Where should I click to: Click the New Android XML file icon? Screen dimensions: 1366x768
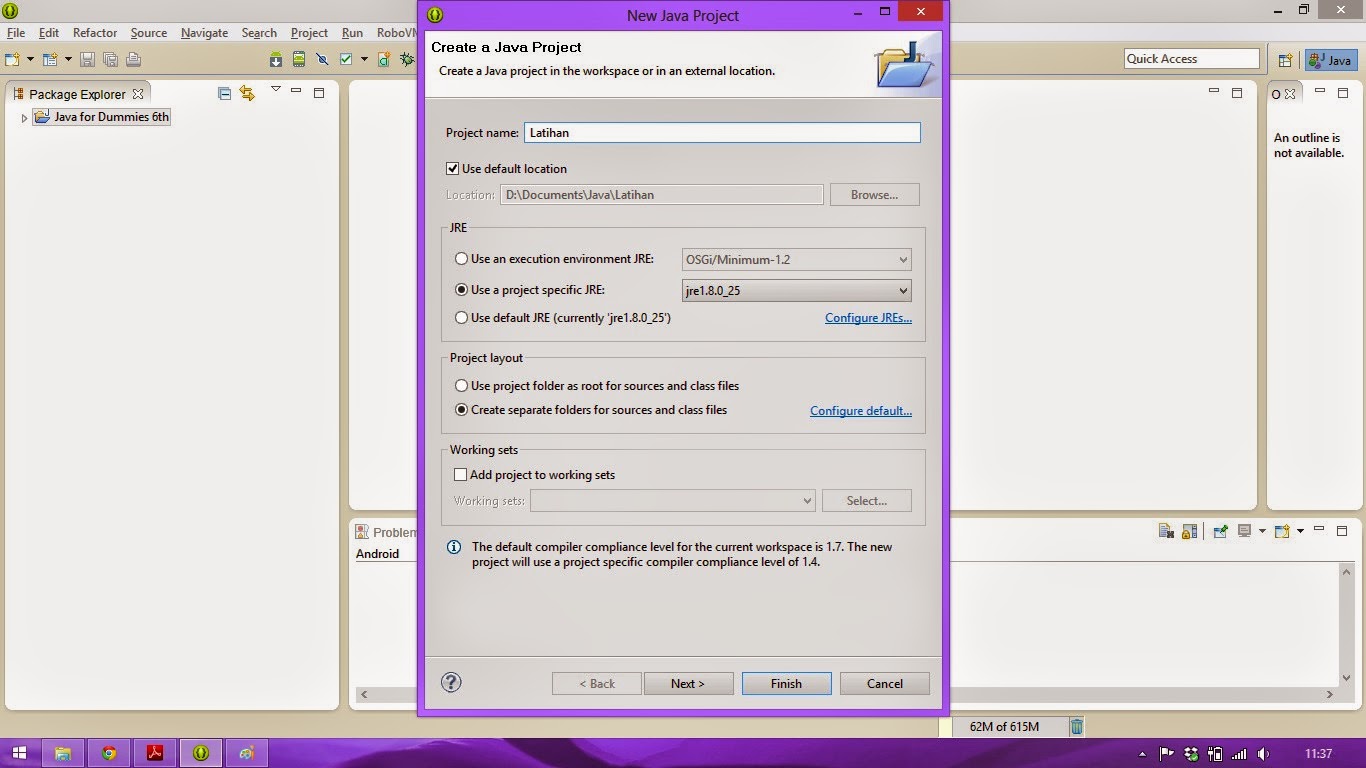pyautogui.click(x=384, y=59)
